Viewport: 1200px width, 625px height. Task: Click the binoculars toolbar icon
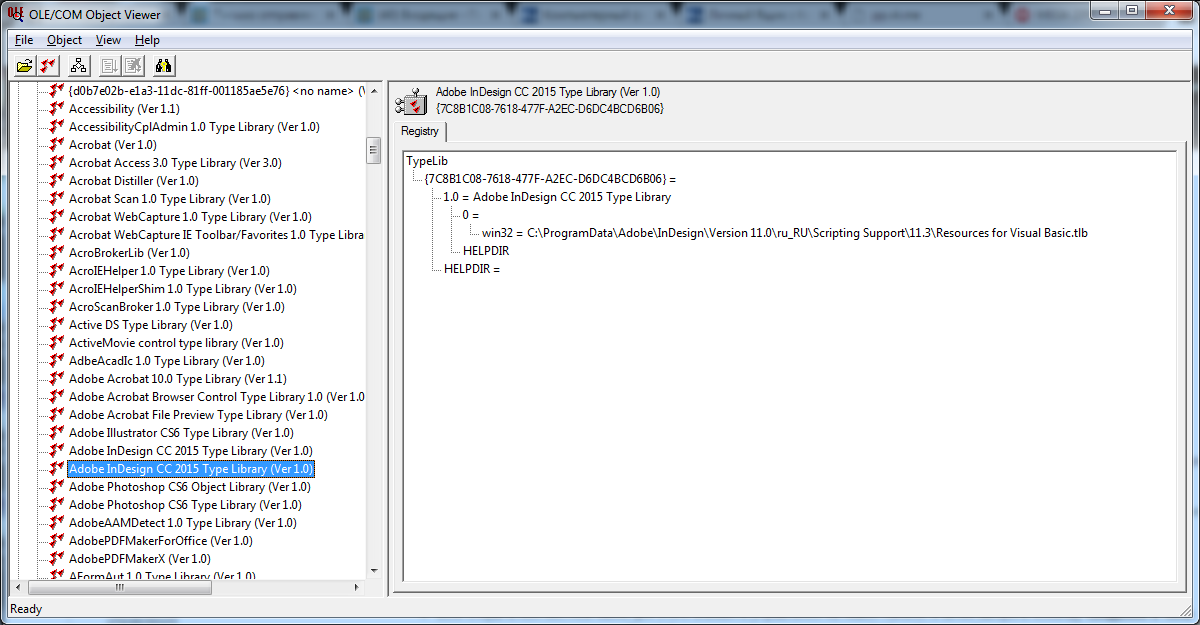165,66
